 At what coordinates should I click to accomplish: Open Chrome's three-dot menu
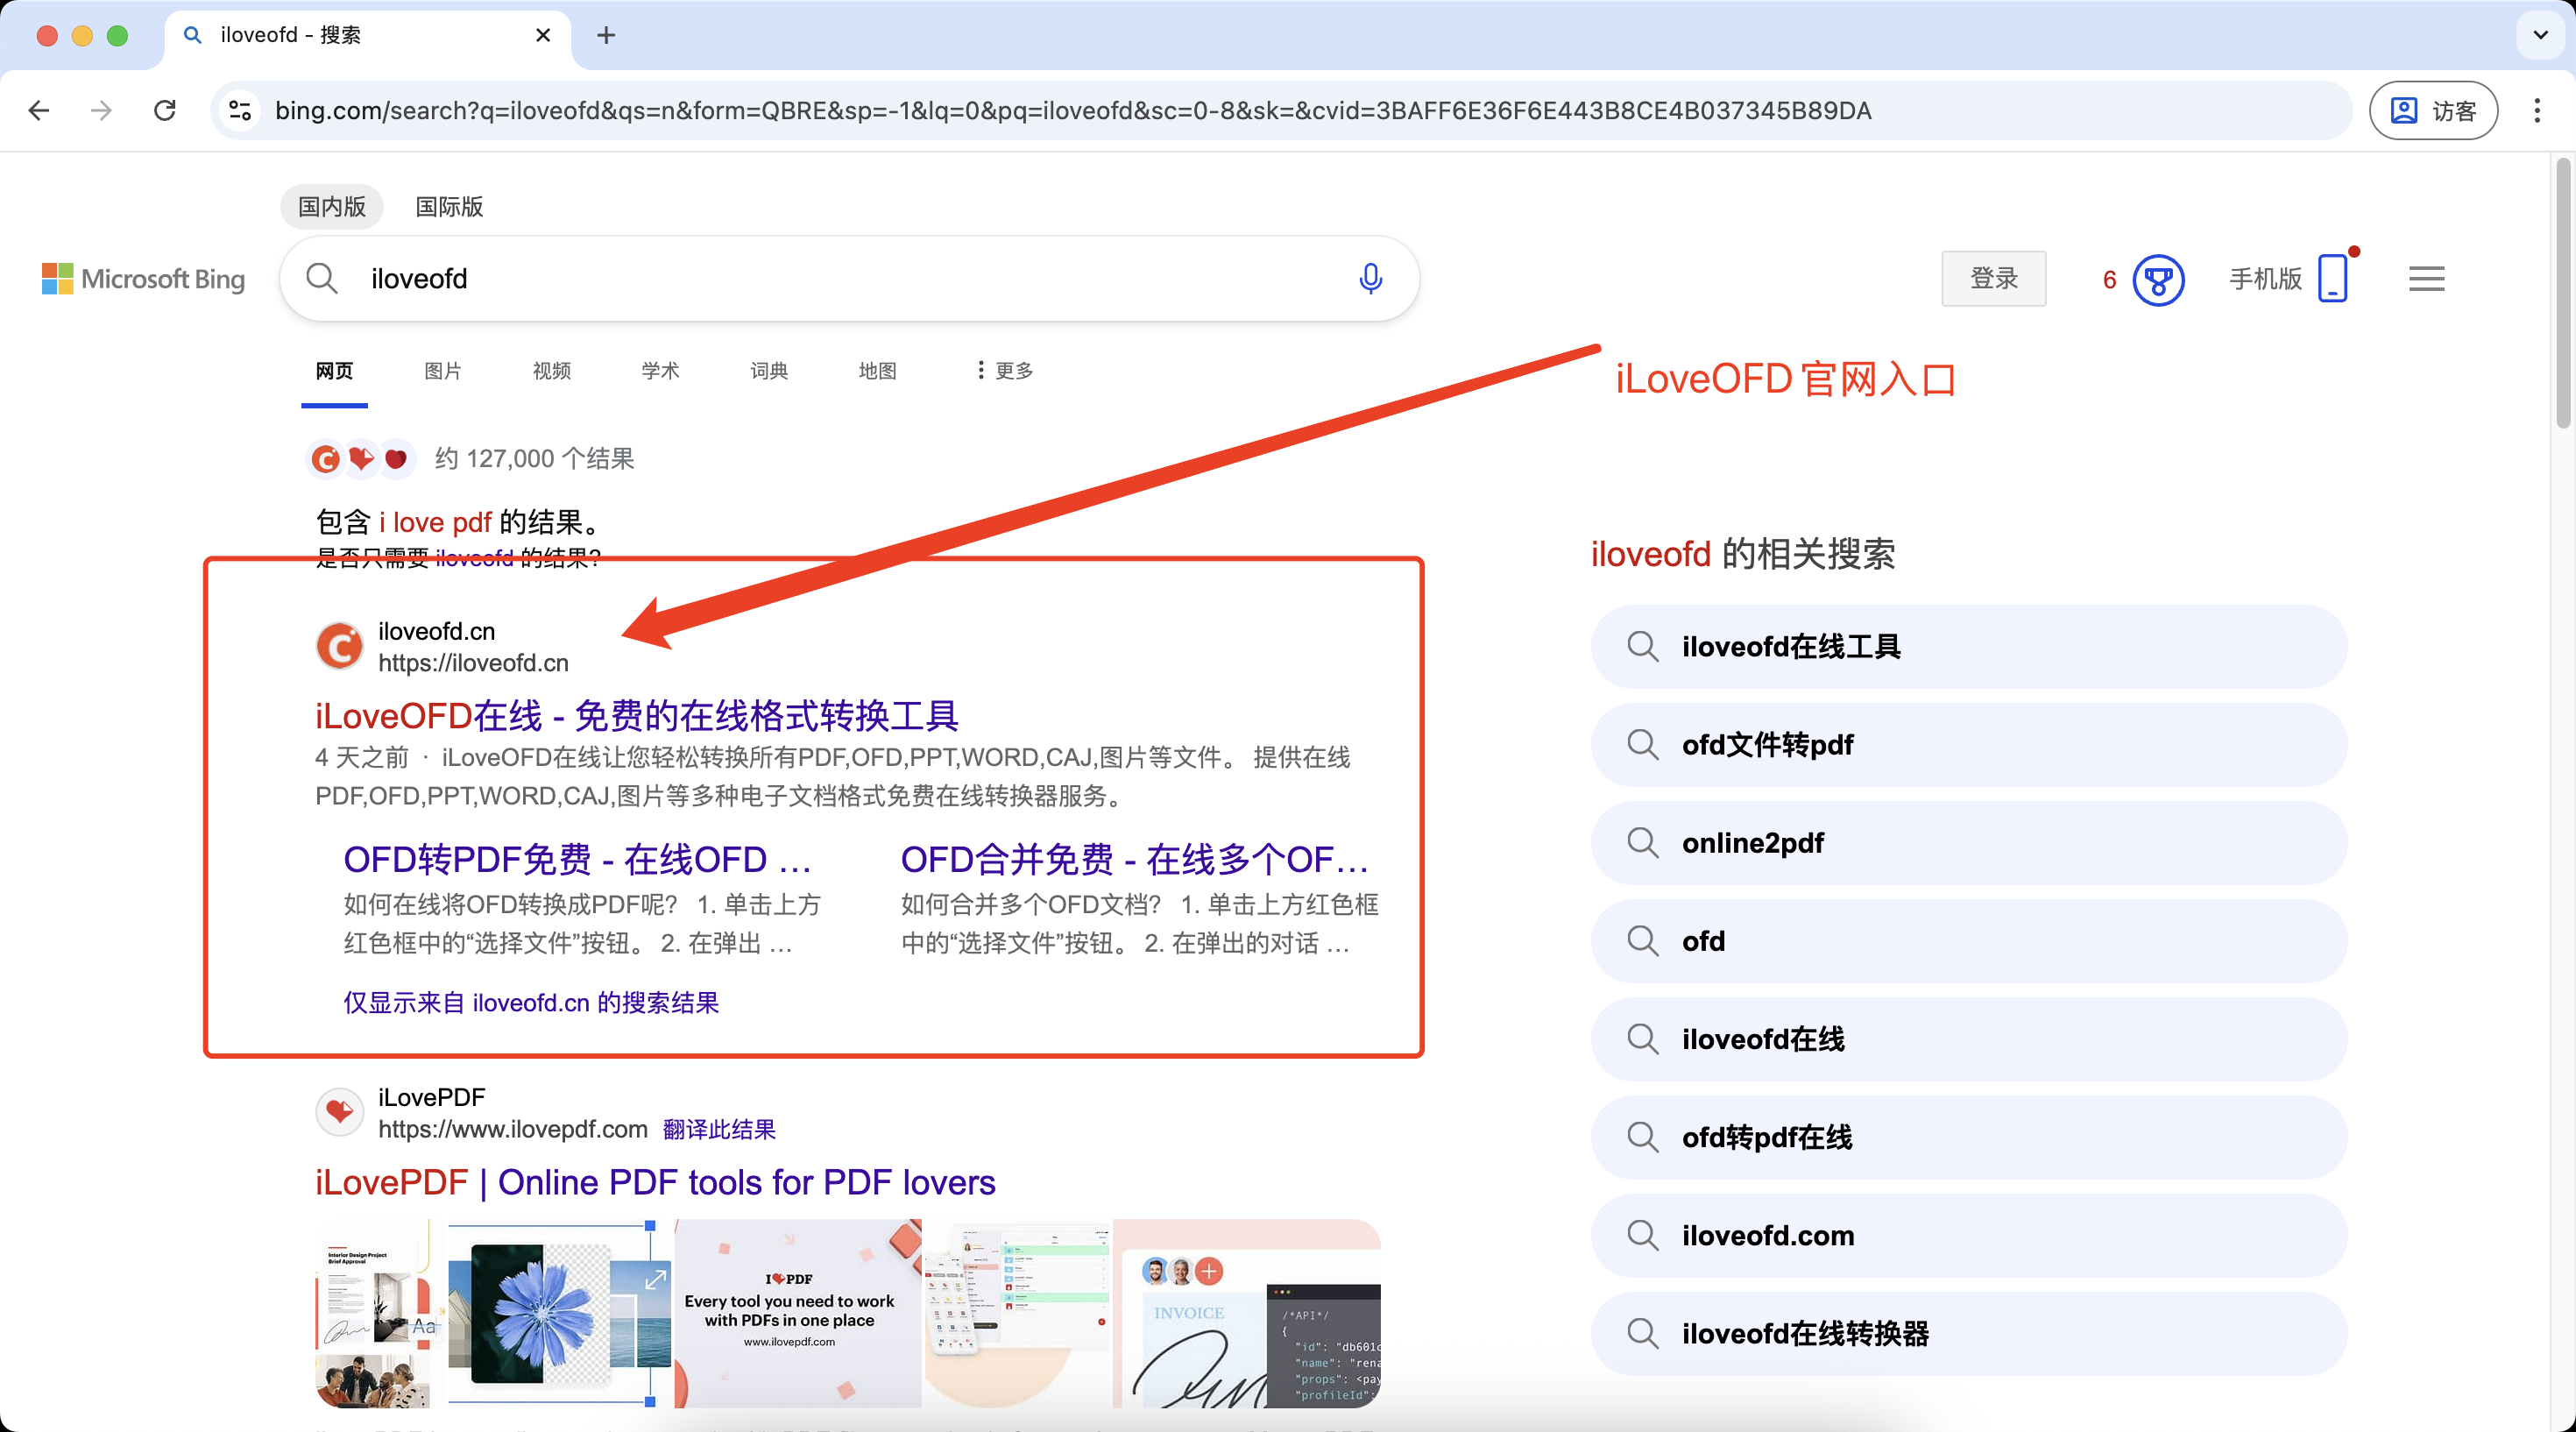click(2537, 110)
